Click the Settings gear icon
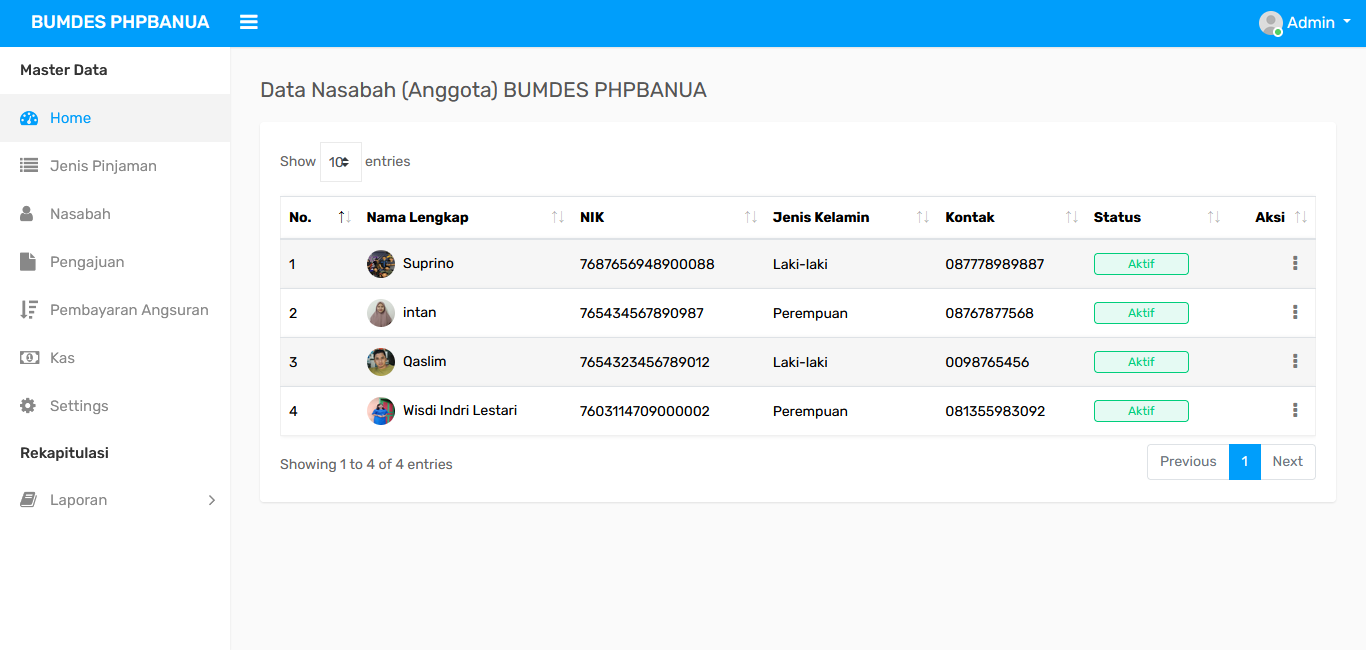 28,406
